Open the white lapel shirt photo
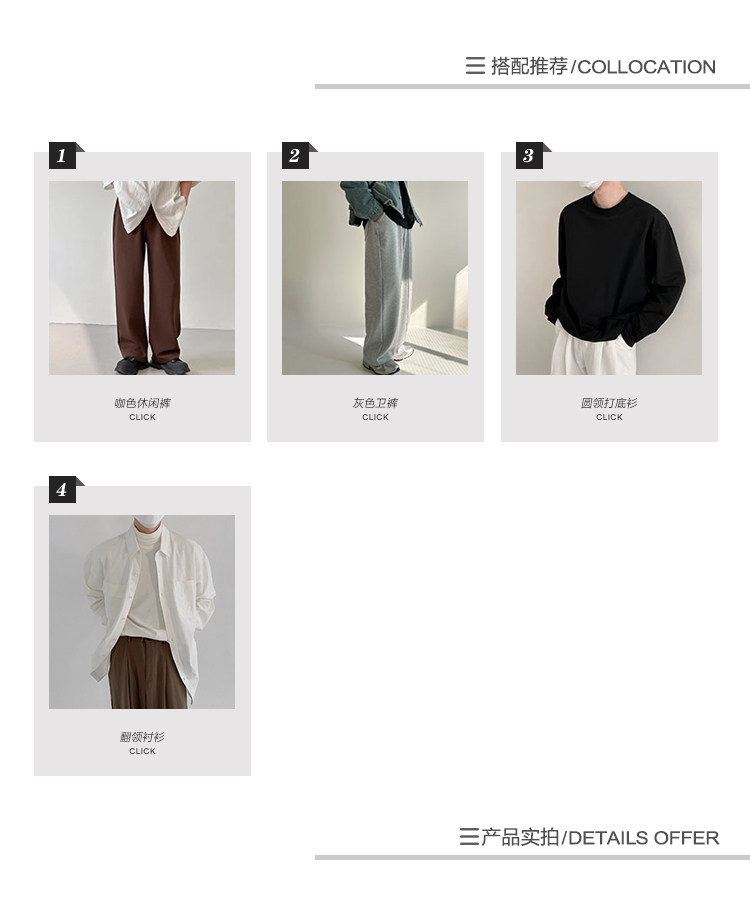The height and width of the screenshot is (910, 750). click(142, 612)
